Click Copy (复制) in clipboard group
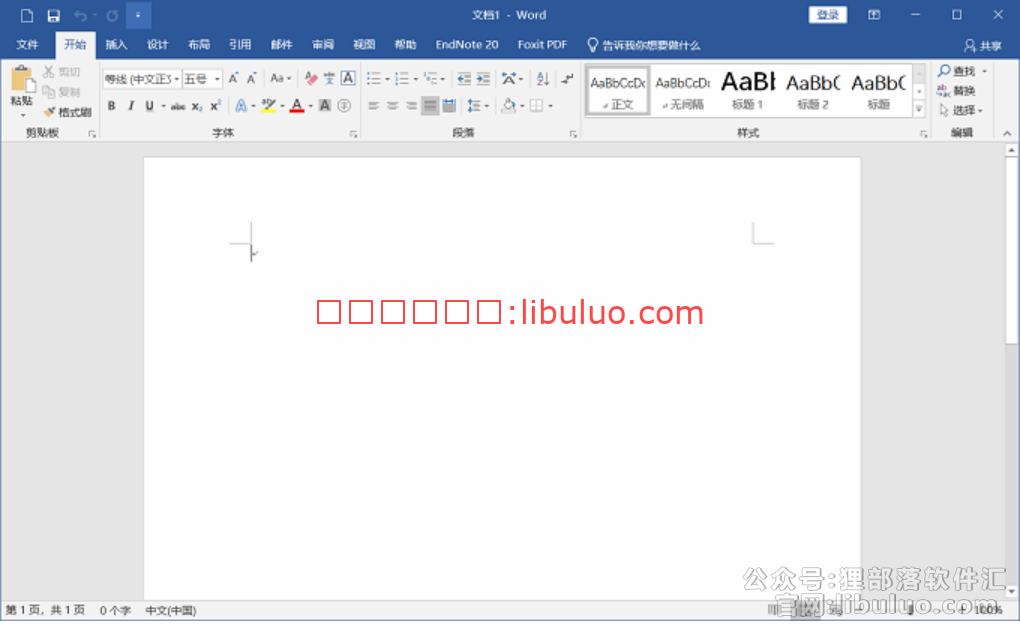 pos(62,92)
